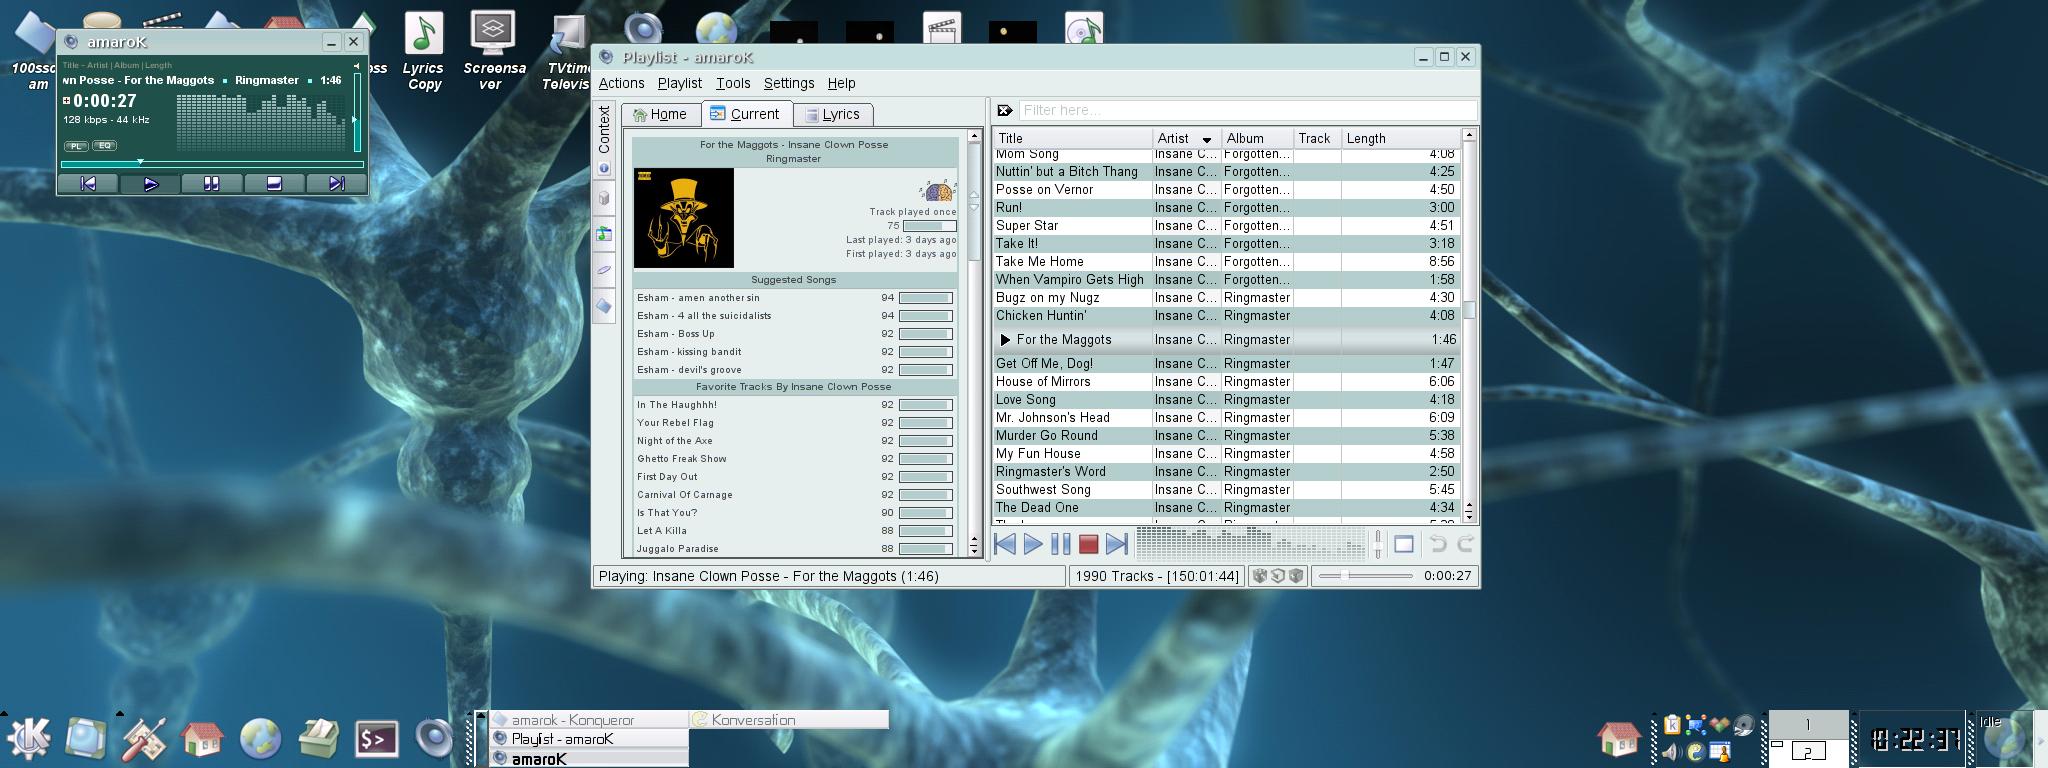Image resolution: width=2048 pixels, height=768 pixels.
Task: Click suggested song Esham - Boss Up
Action: point(676,334)
